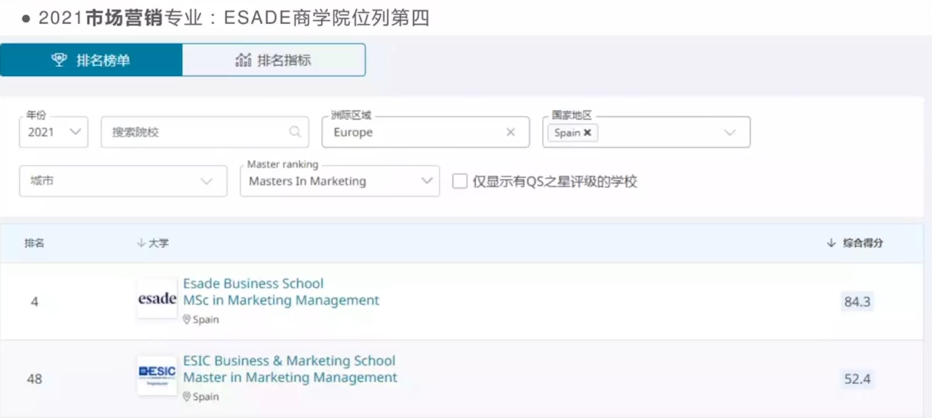The height and width of the screenshot is (418, 932).
Task: Click the 排名 column header
Action: [x=34, y=243]
